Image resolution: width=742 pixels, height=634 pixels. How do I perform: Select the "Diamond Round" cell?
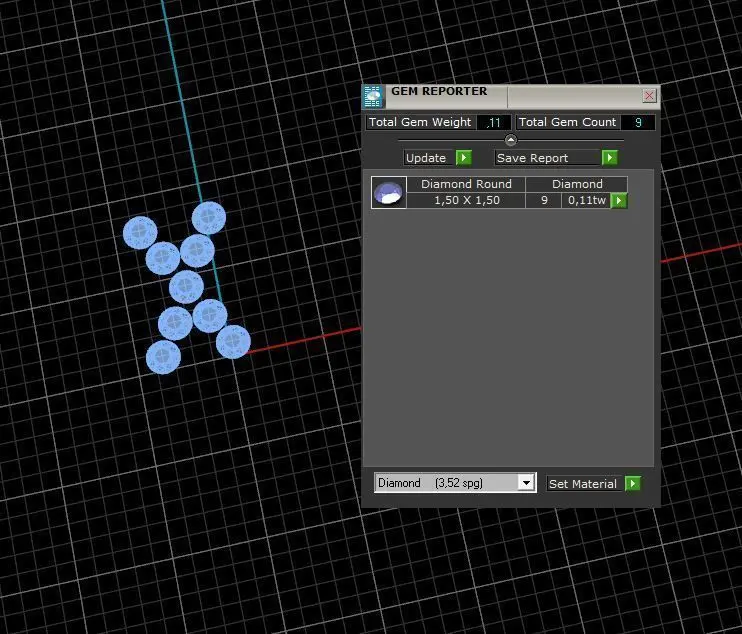(466, 184)
